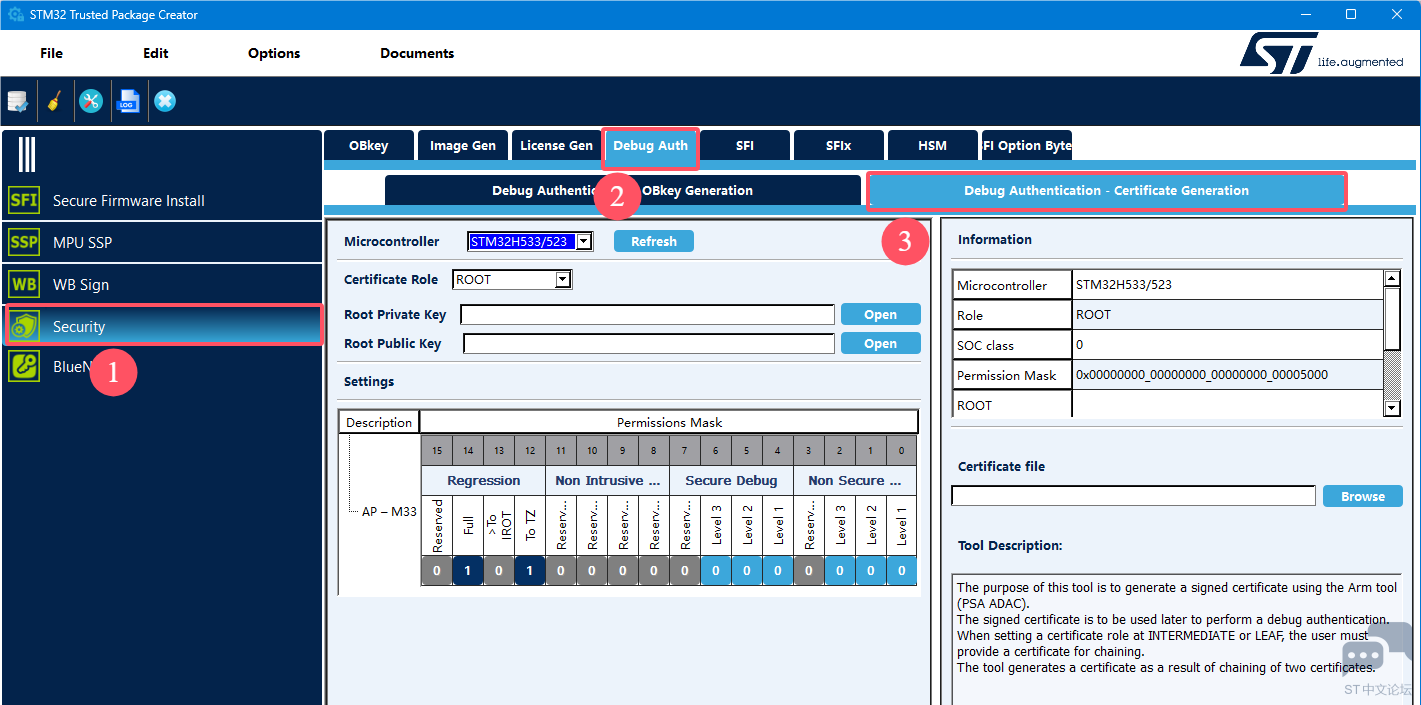Toggle bit 4 Secure Debug Level 1

[778, 571]
